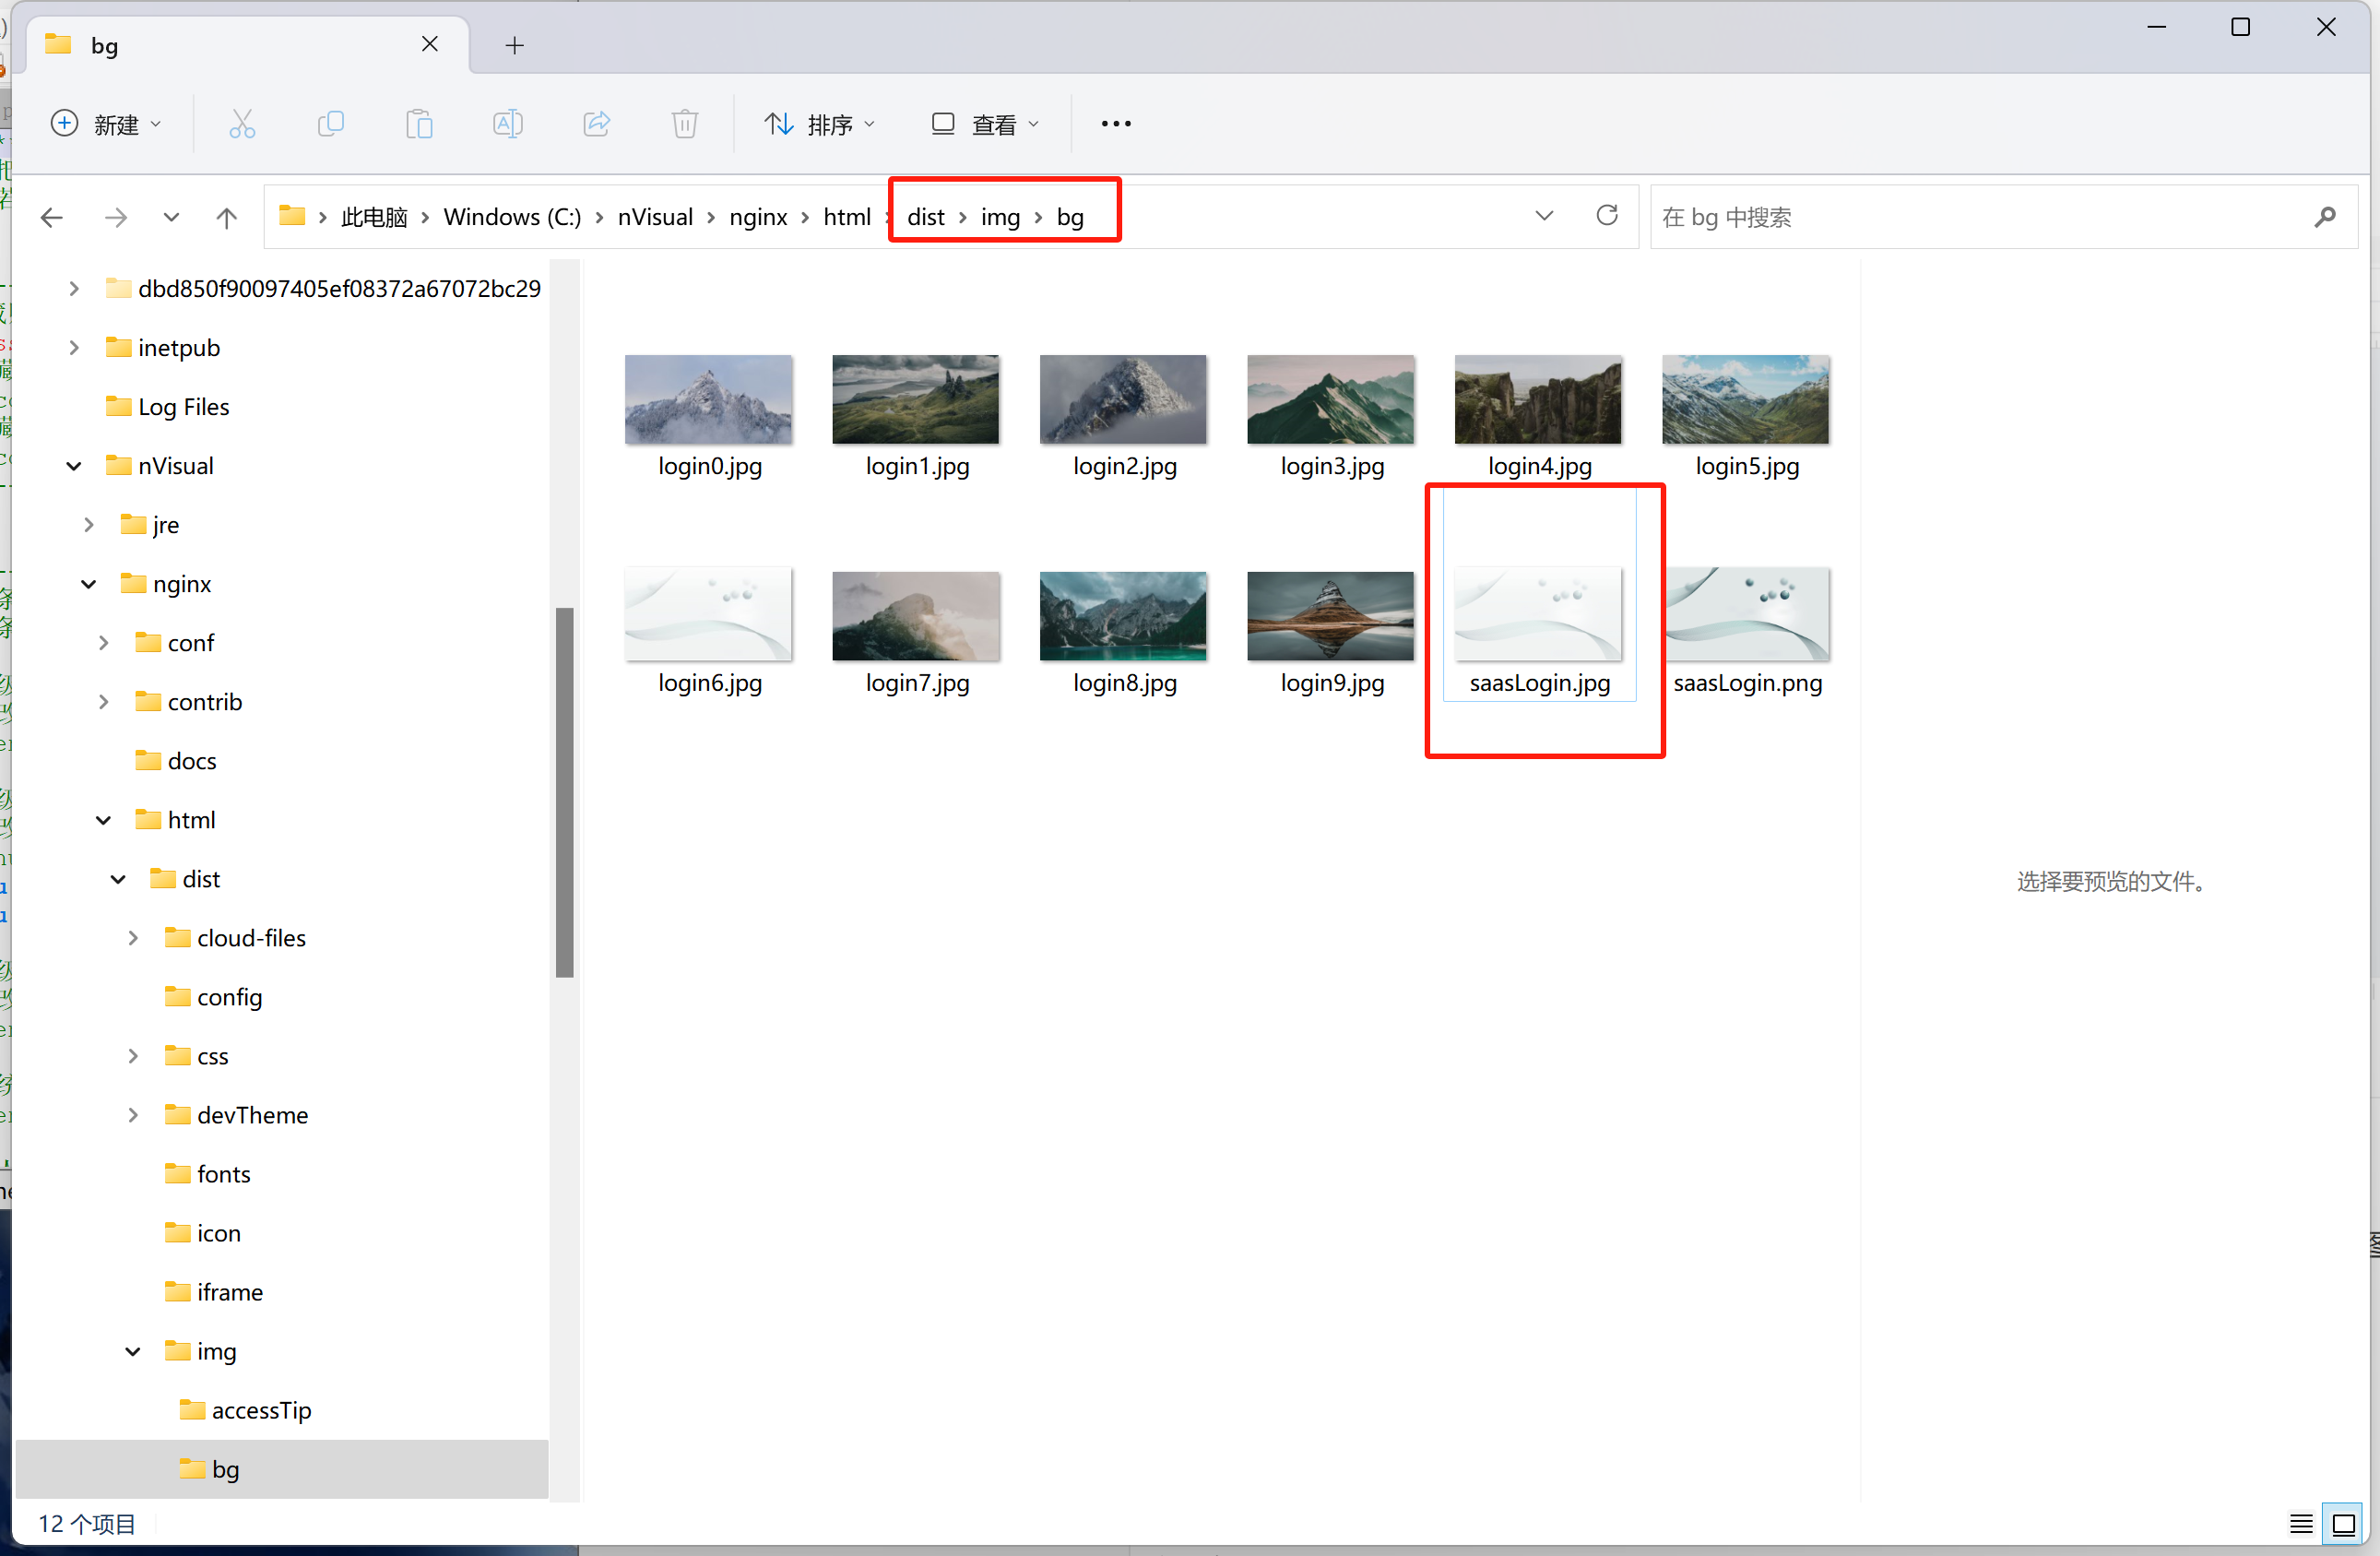Switch to details list view in status bar
The width and height of the screenshot is (2380, 1556).
pyautogui.click(x=2300, y=1524)
